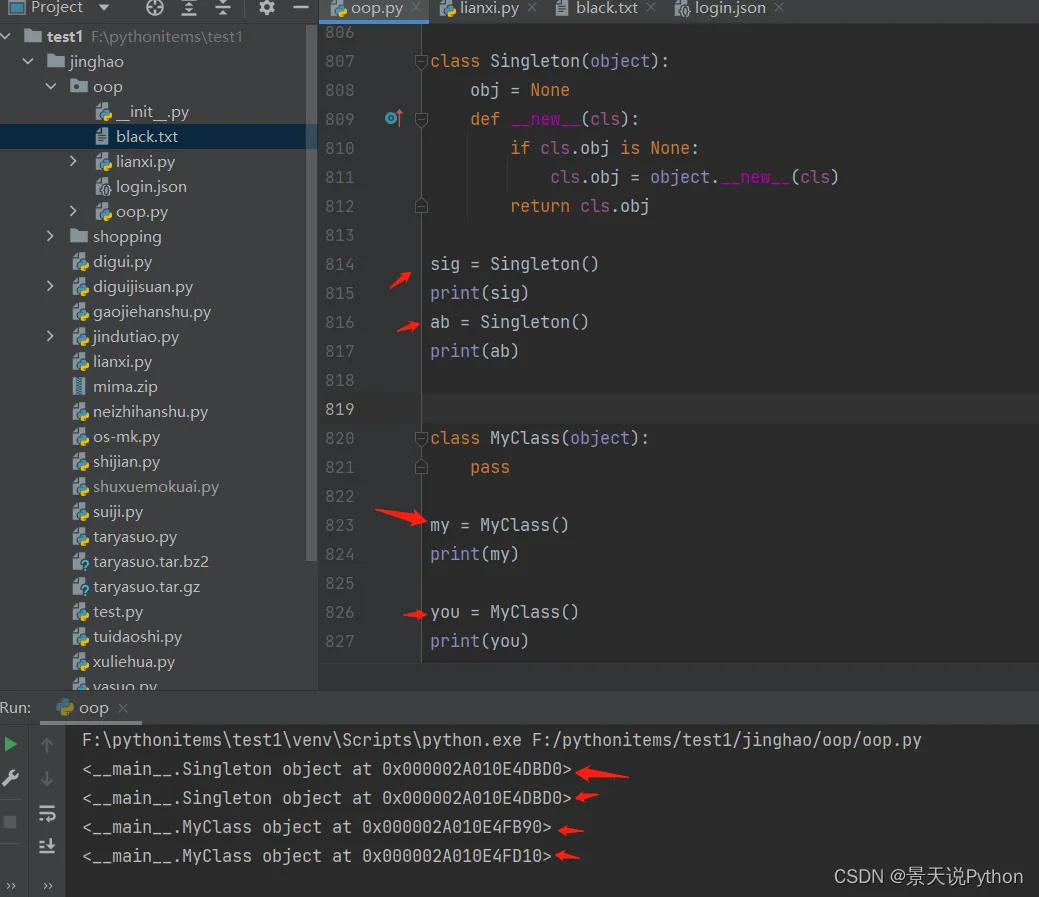Click the override marker on line 809

[x=393, y=119]
